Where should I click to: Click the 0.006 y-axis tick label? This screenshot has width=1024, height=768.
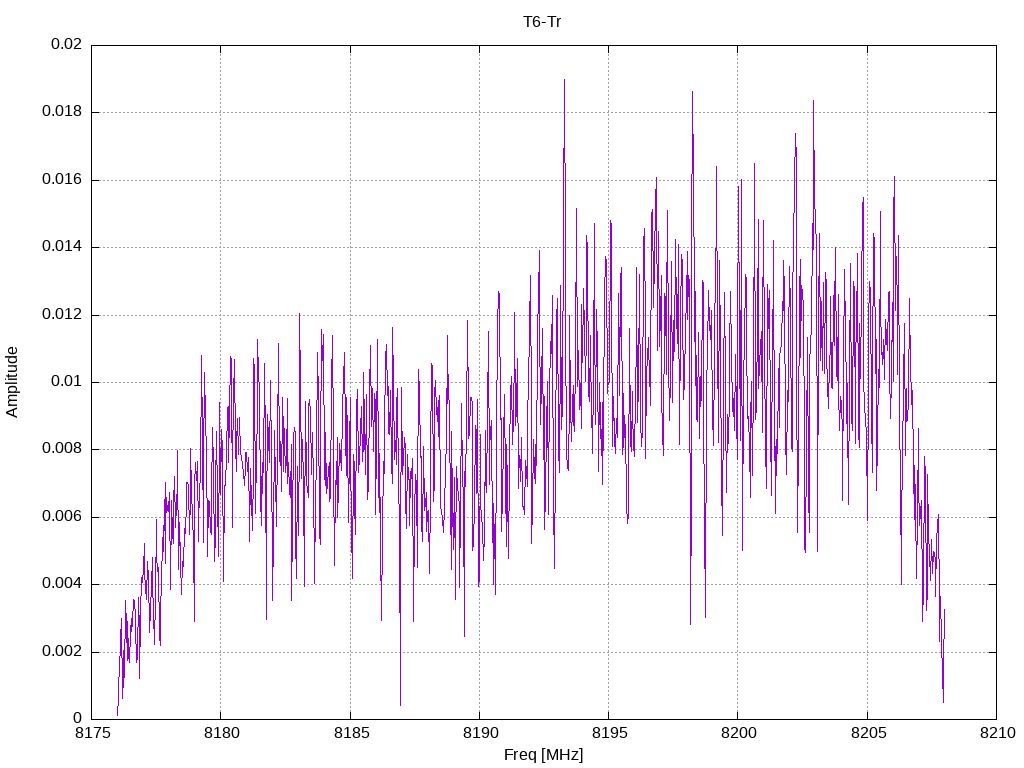coord(62,517)
